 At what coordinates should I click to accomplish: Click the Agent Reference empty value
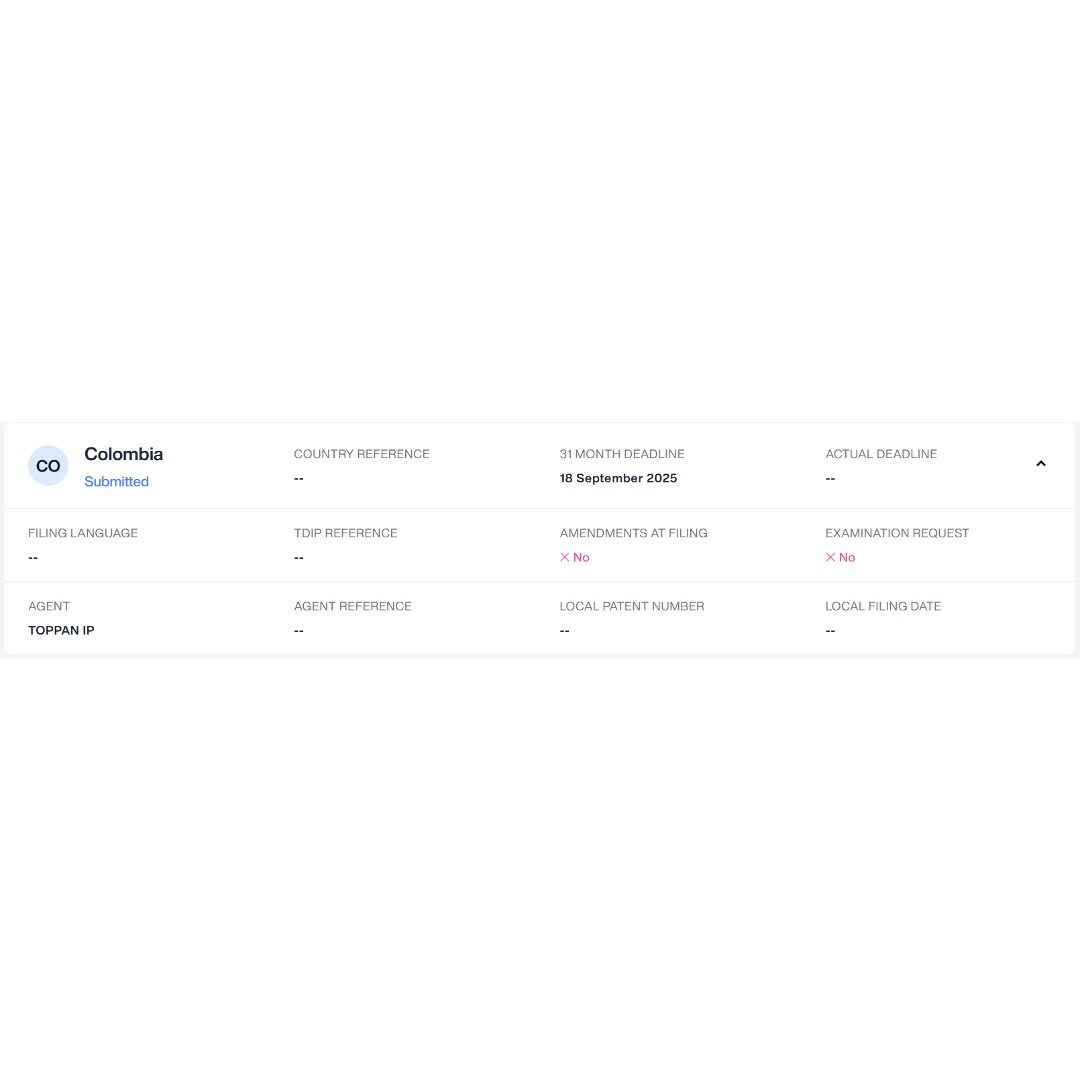pos(298,630)
